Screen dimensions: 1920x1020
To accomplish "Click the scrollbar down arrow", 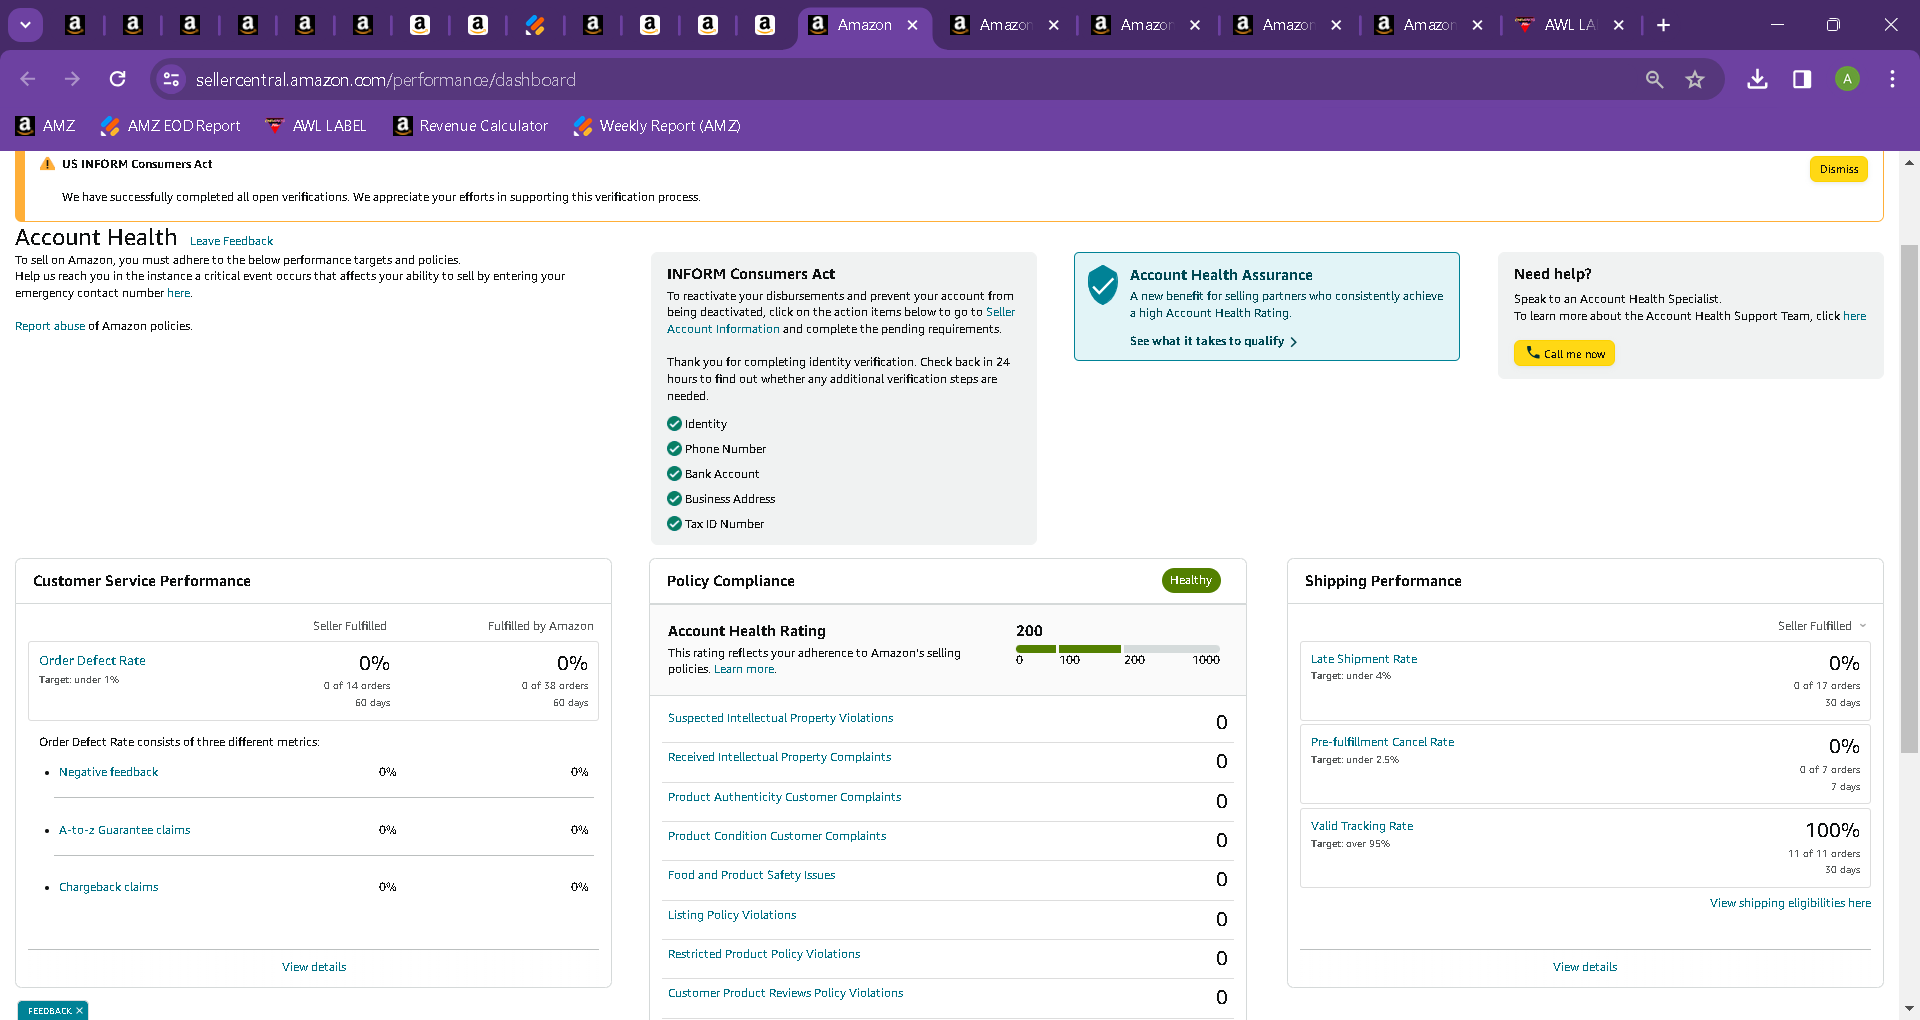I will click(x=1909, y=1009).
